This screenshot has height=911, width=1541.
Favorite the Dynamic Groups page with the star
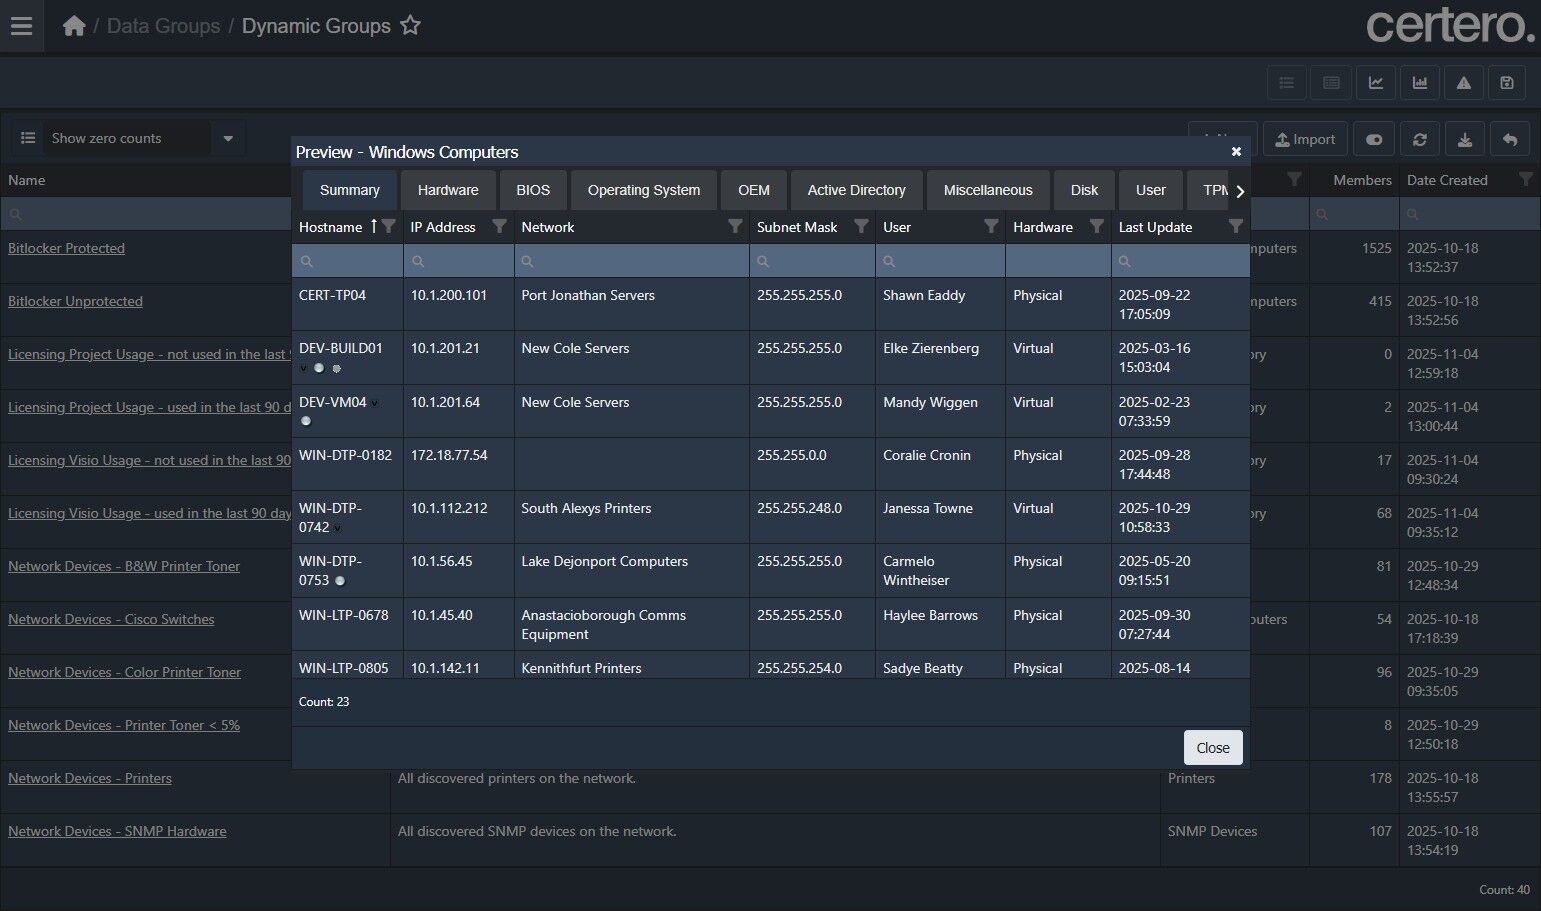[410, 26]
